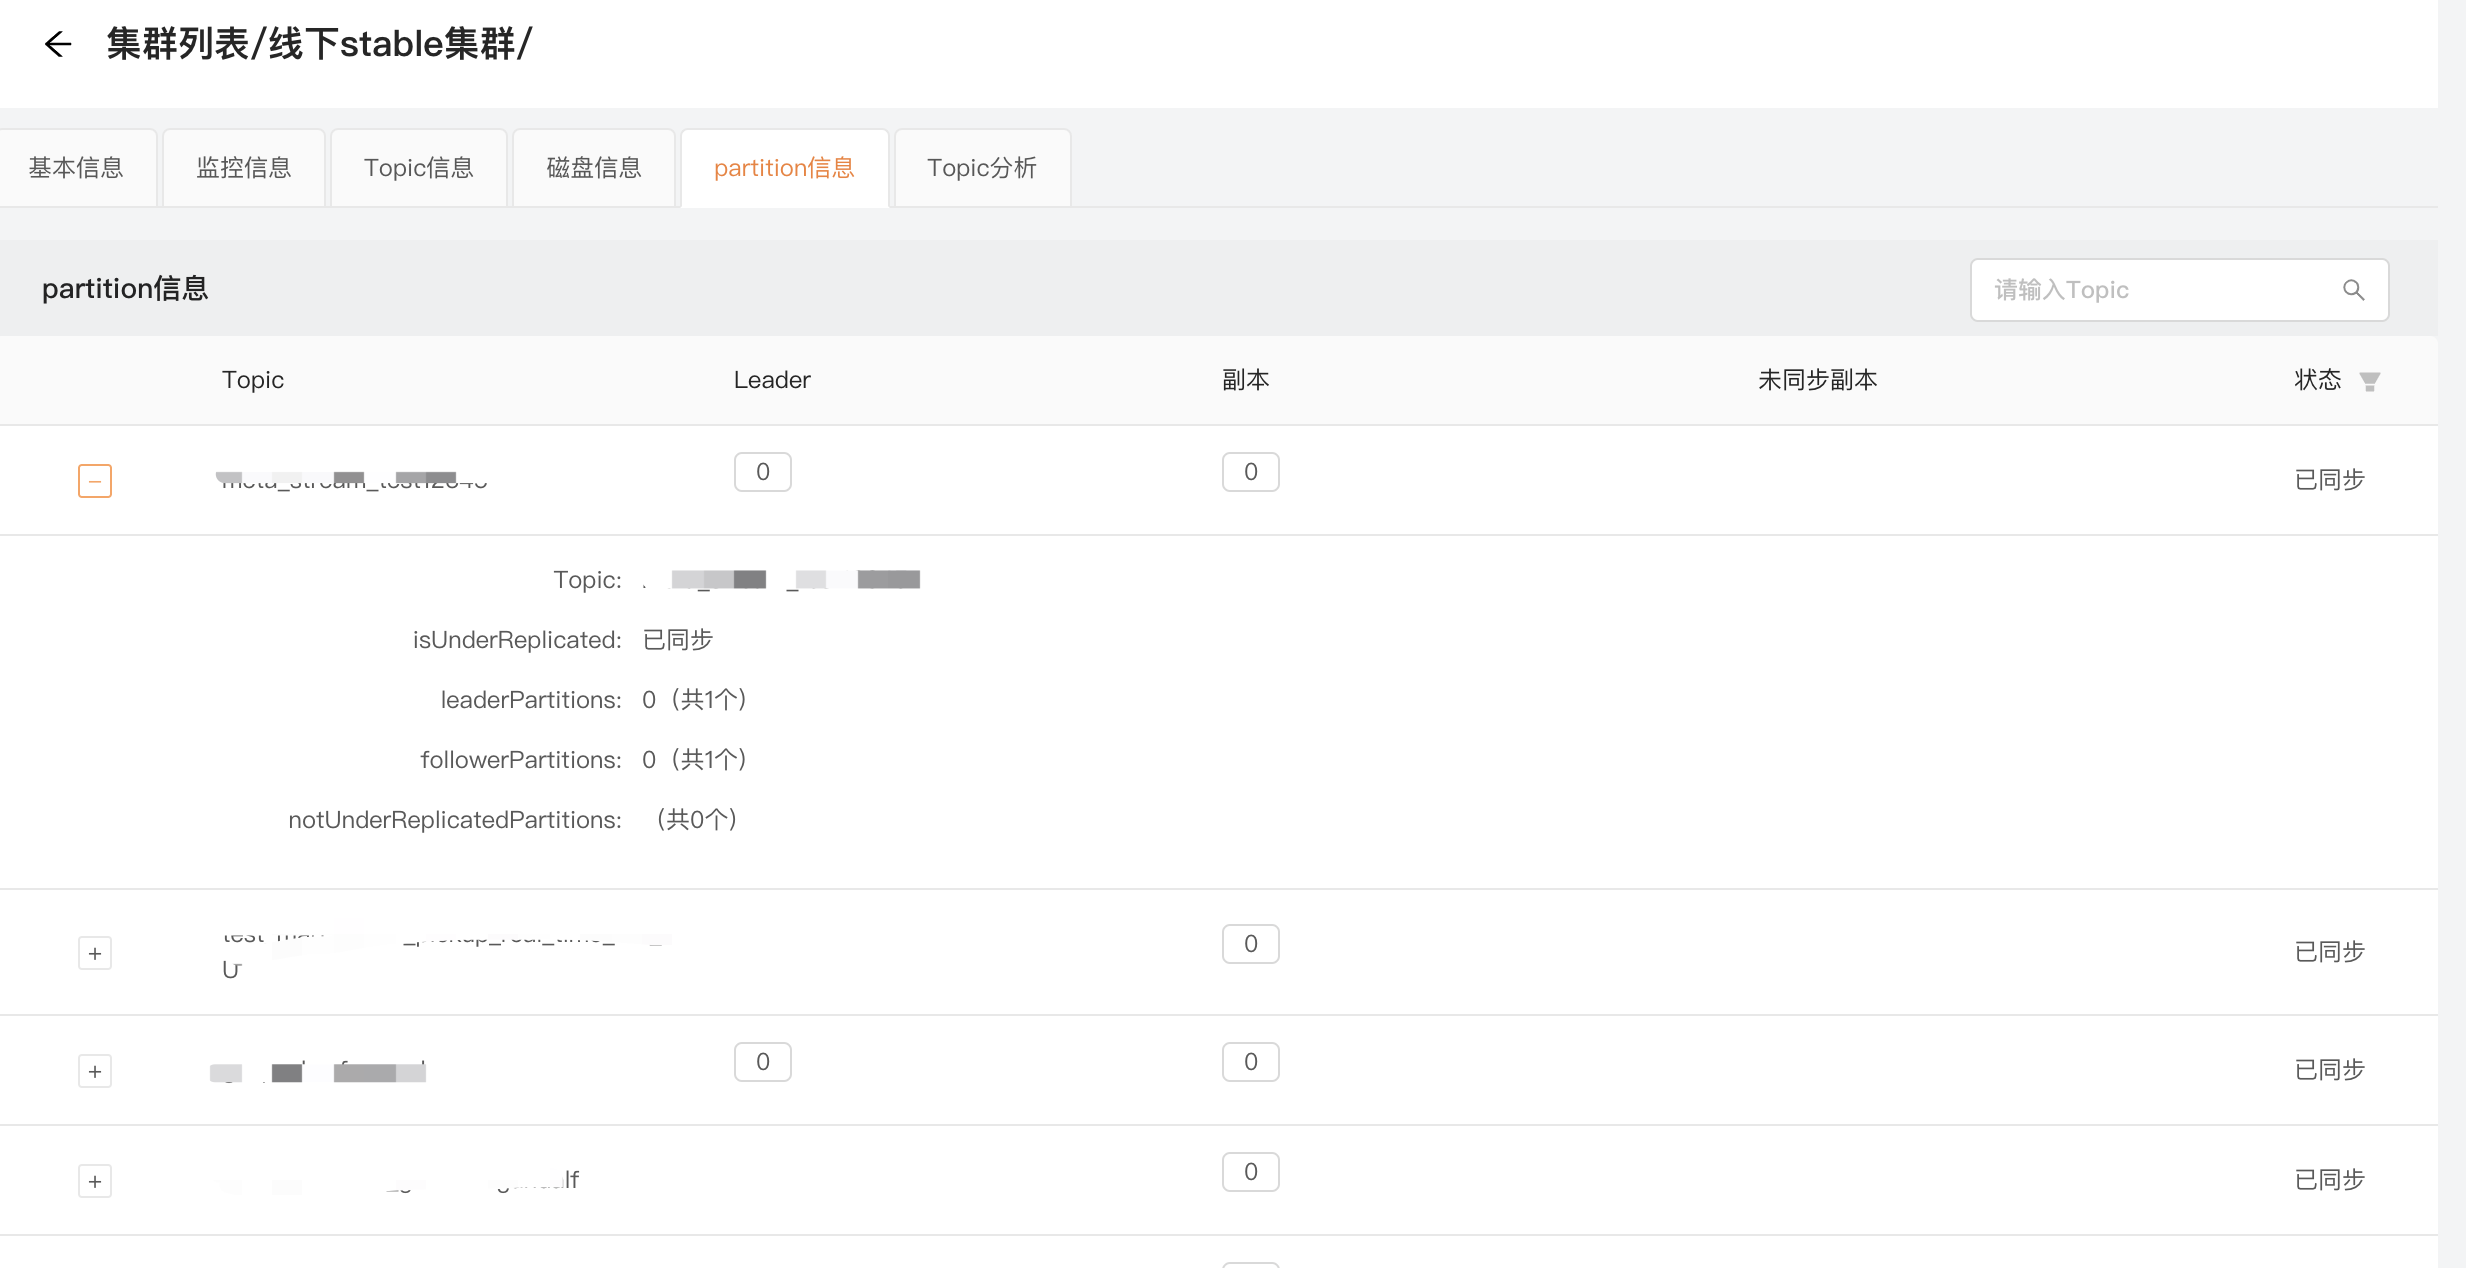Image resolution: width=2466 pixels, height=1268 pixels.
Task: Click the vertical scrollbar on right
Action: (x=2451, y=634)
